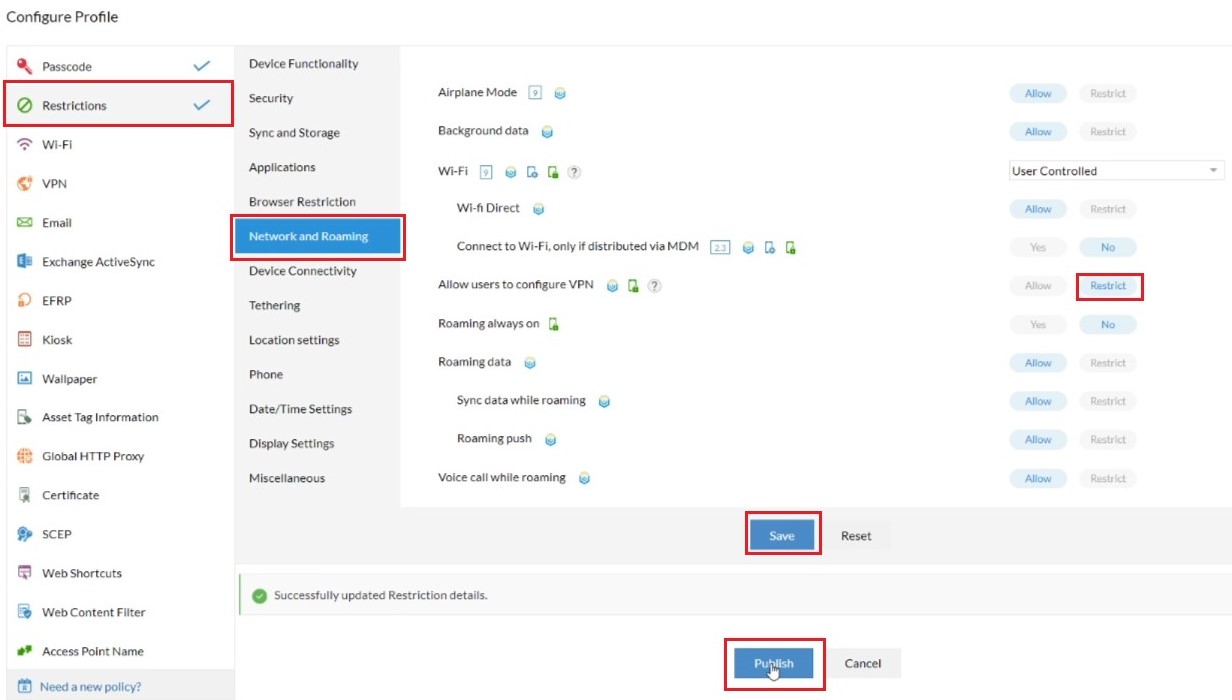1232x700 pixels.
Task: Click the Successfully updated Restriction details message
Action: [381, 596]
